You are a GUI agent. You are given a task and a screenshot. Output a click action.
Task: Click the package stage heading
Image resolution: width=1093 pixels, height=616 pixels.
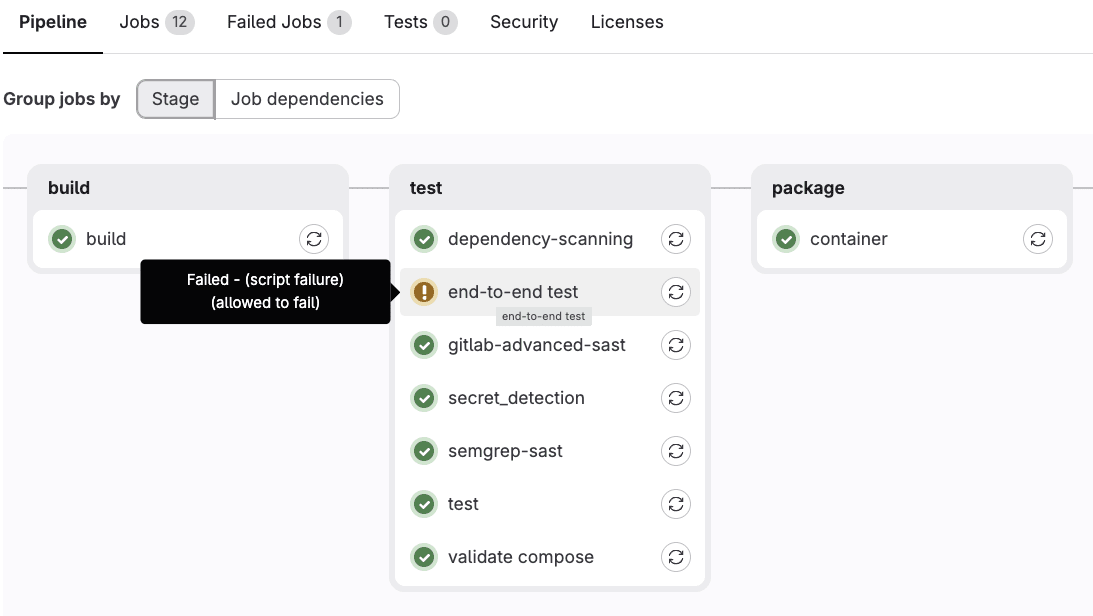pos(808,188)
